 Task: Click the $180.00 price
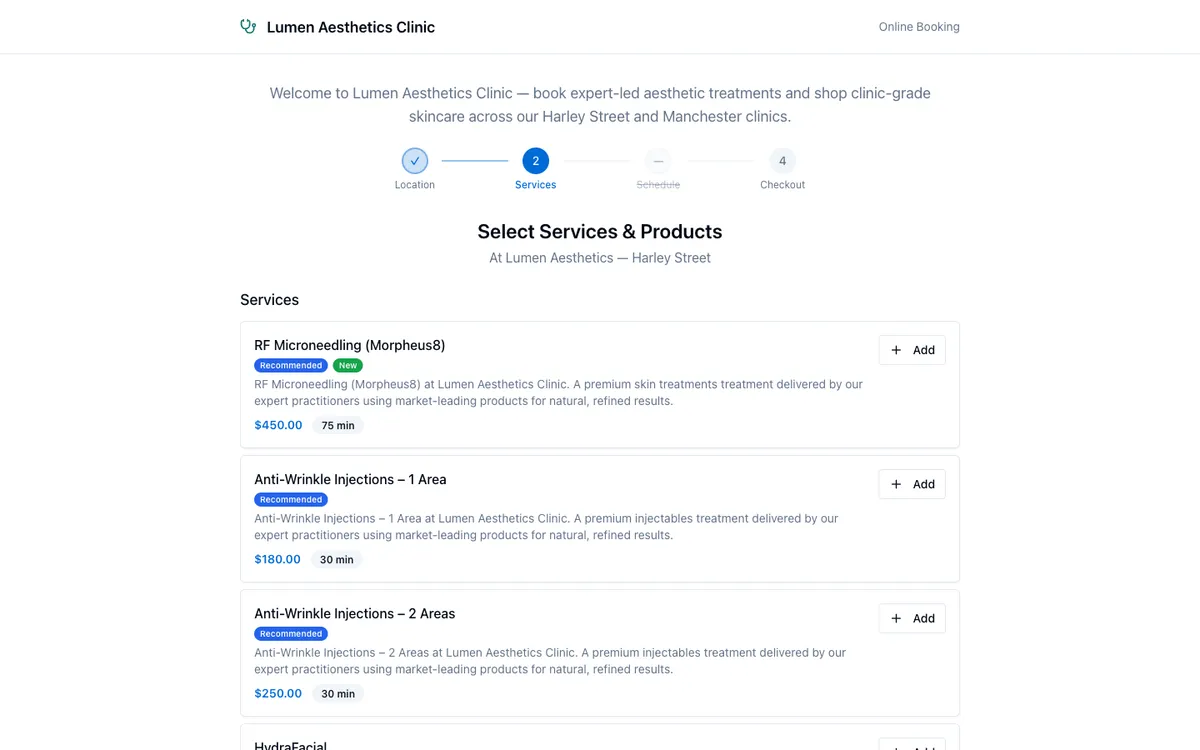point(277,559)
